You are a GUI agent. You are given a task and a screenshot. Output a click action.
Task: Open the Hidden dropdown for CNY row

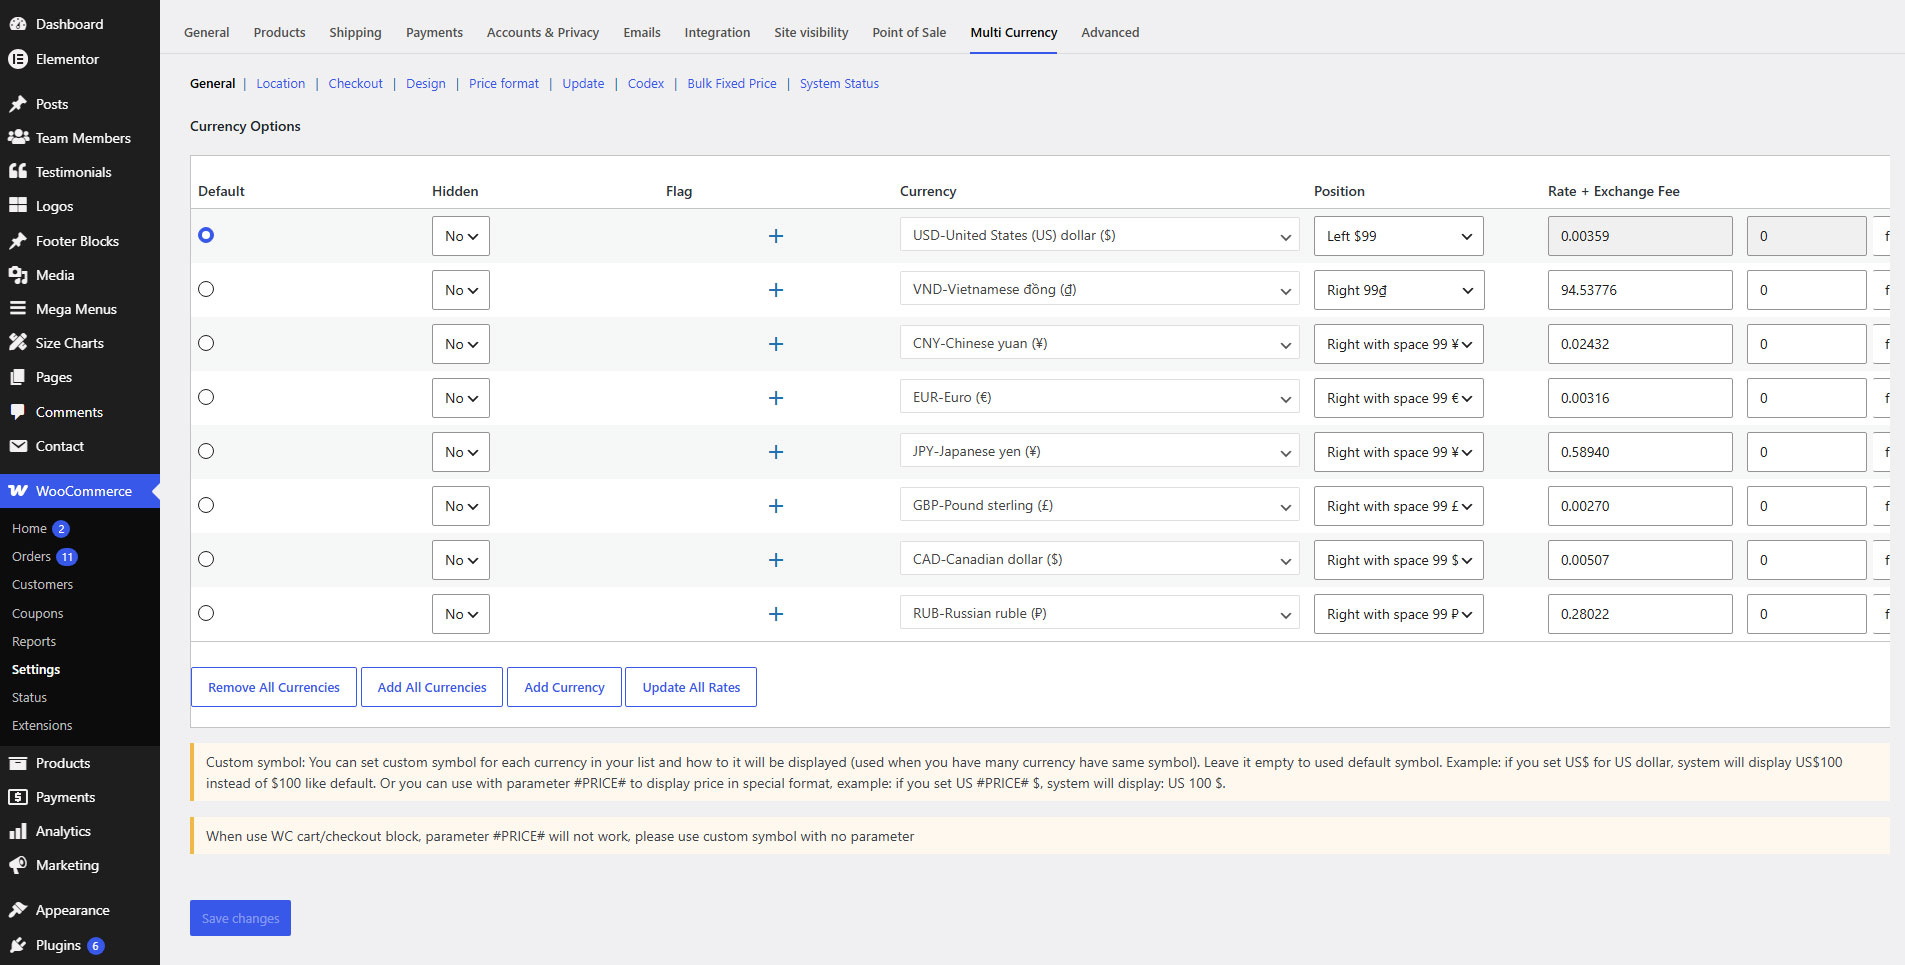tap(461, 344)
